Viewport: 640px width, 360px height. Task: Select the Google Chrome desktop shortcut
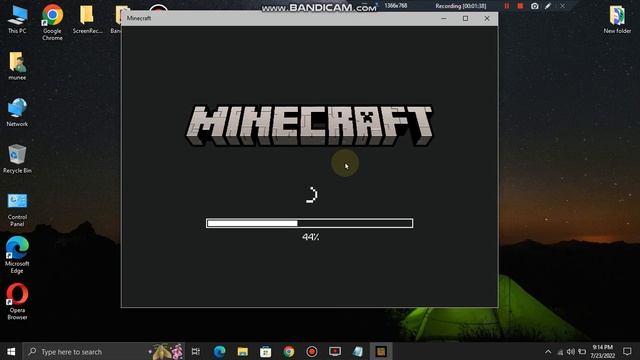pos(52,22)
